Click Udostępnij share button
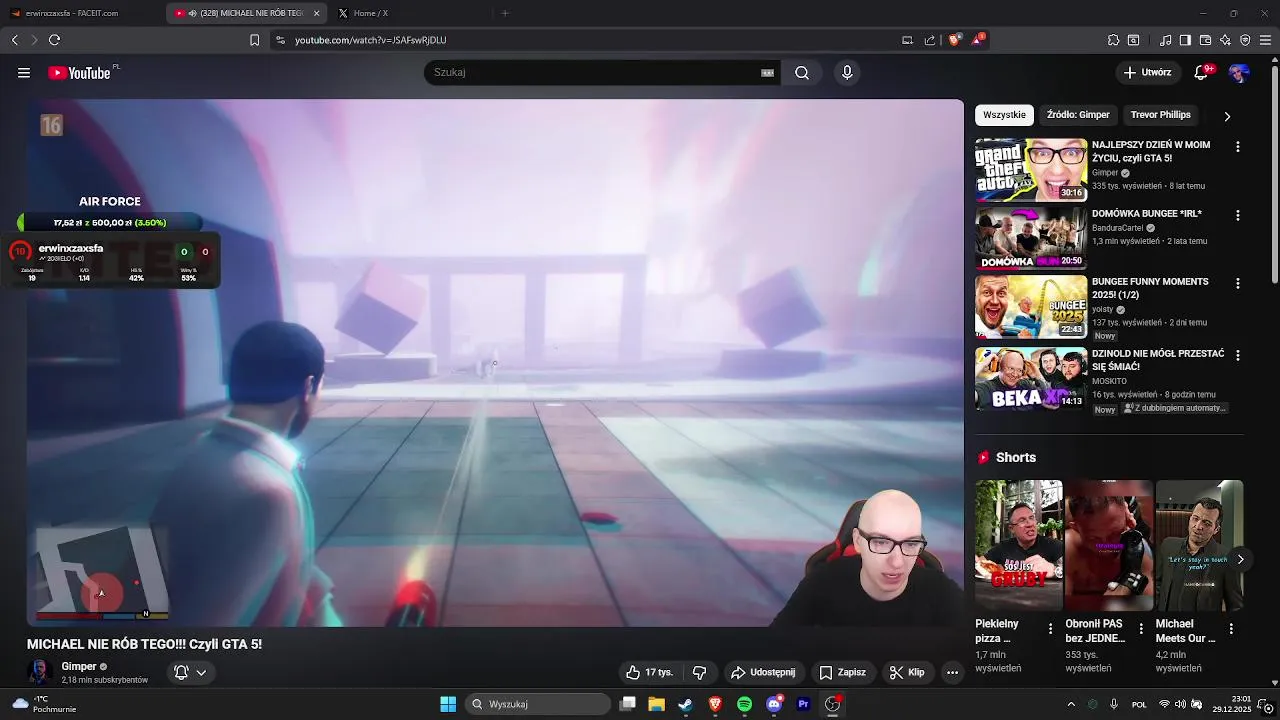Image resolution: width=1280 pixels, height=720 pixels. [x=763, y=673]
